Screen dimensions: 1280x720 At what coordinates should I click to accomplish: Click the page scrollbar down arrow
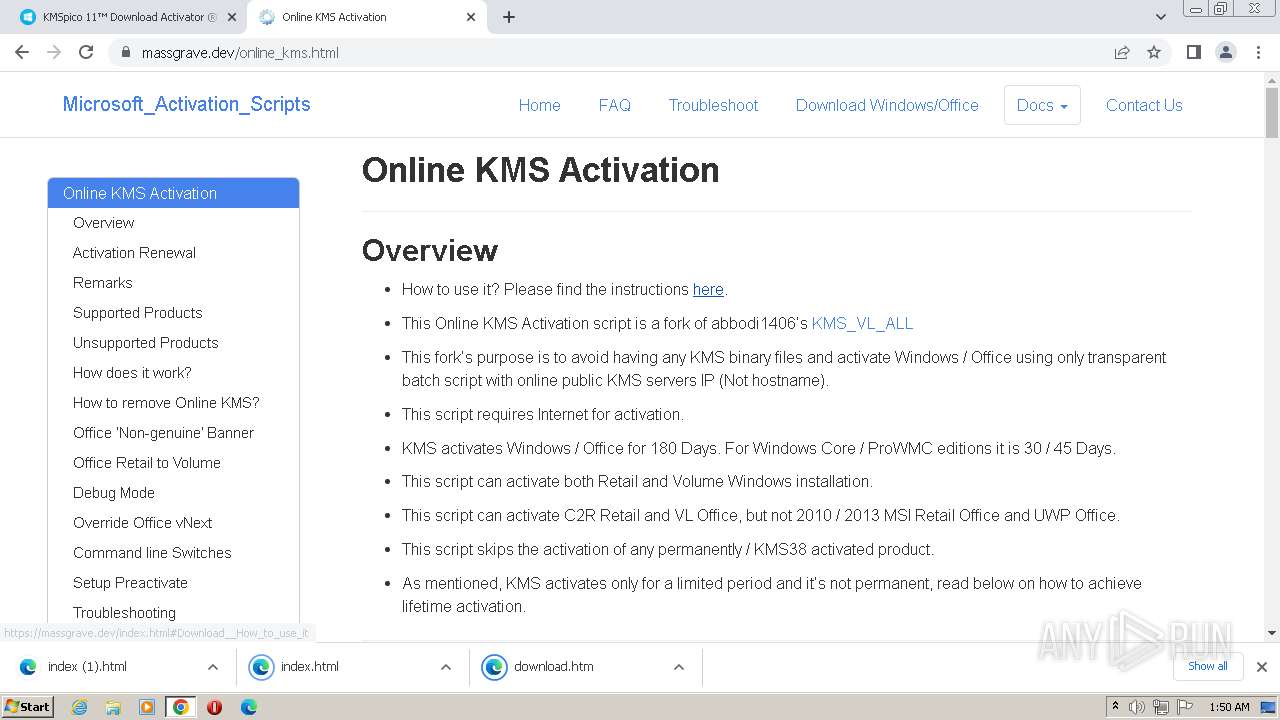1272,633
